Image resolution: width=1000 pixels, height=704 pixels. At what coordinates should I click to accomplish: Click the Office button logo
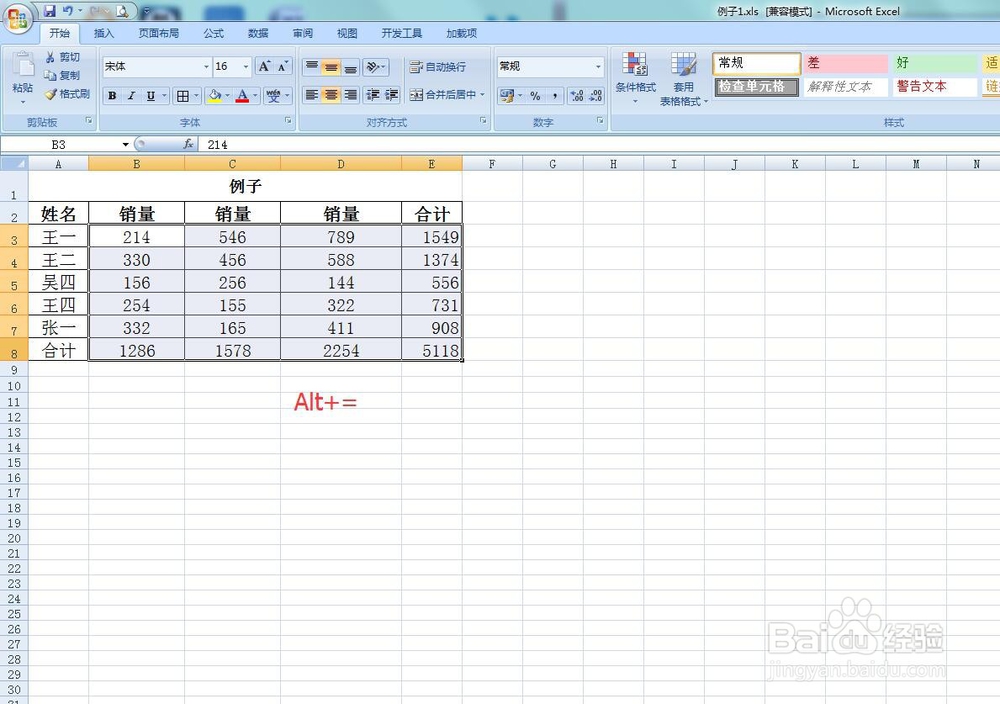click(17, 17)
